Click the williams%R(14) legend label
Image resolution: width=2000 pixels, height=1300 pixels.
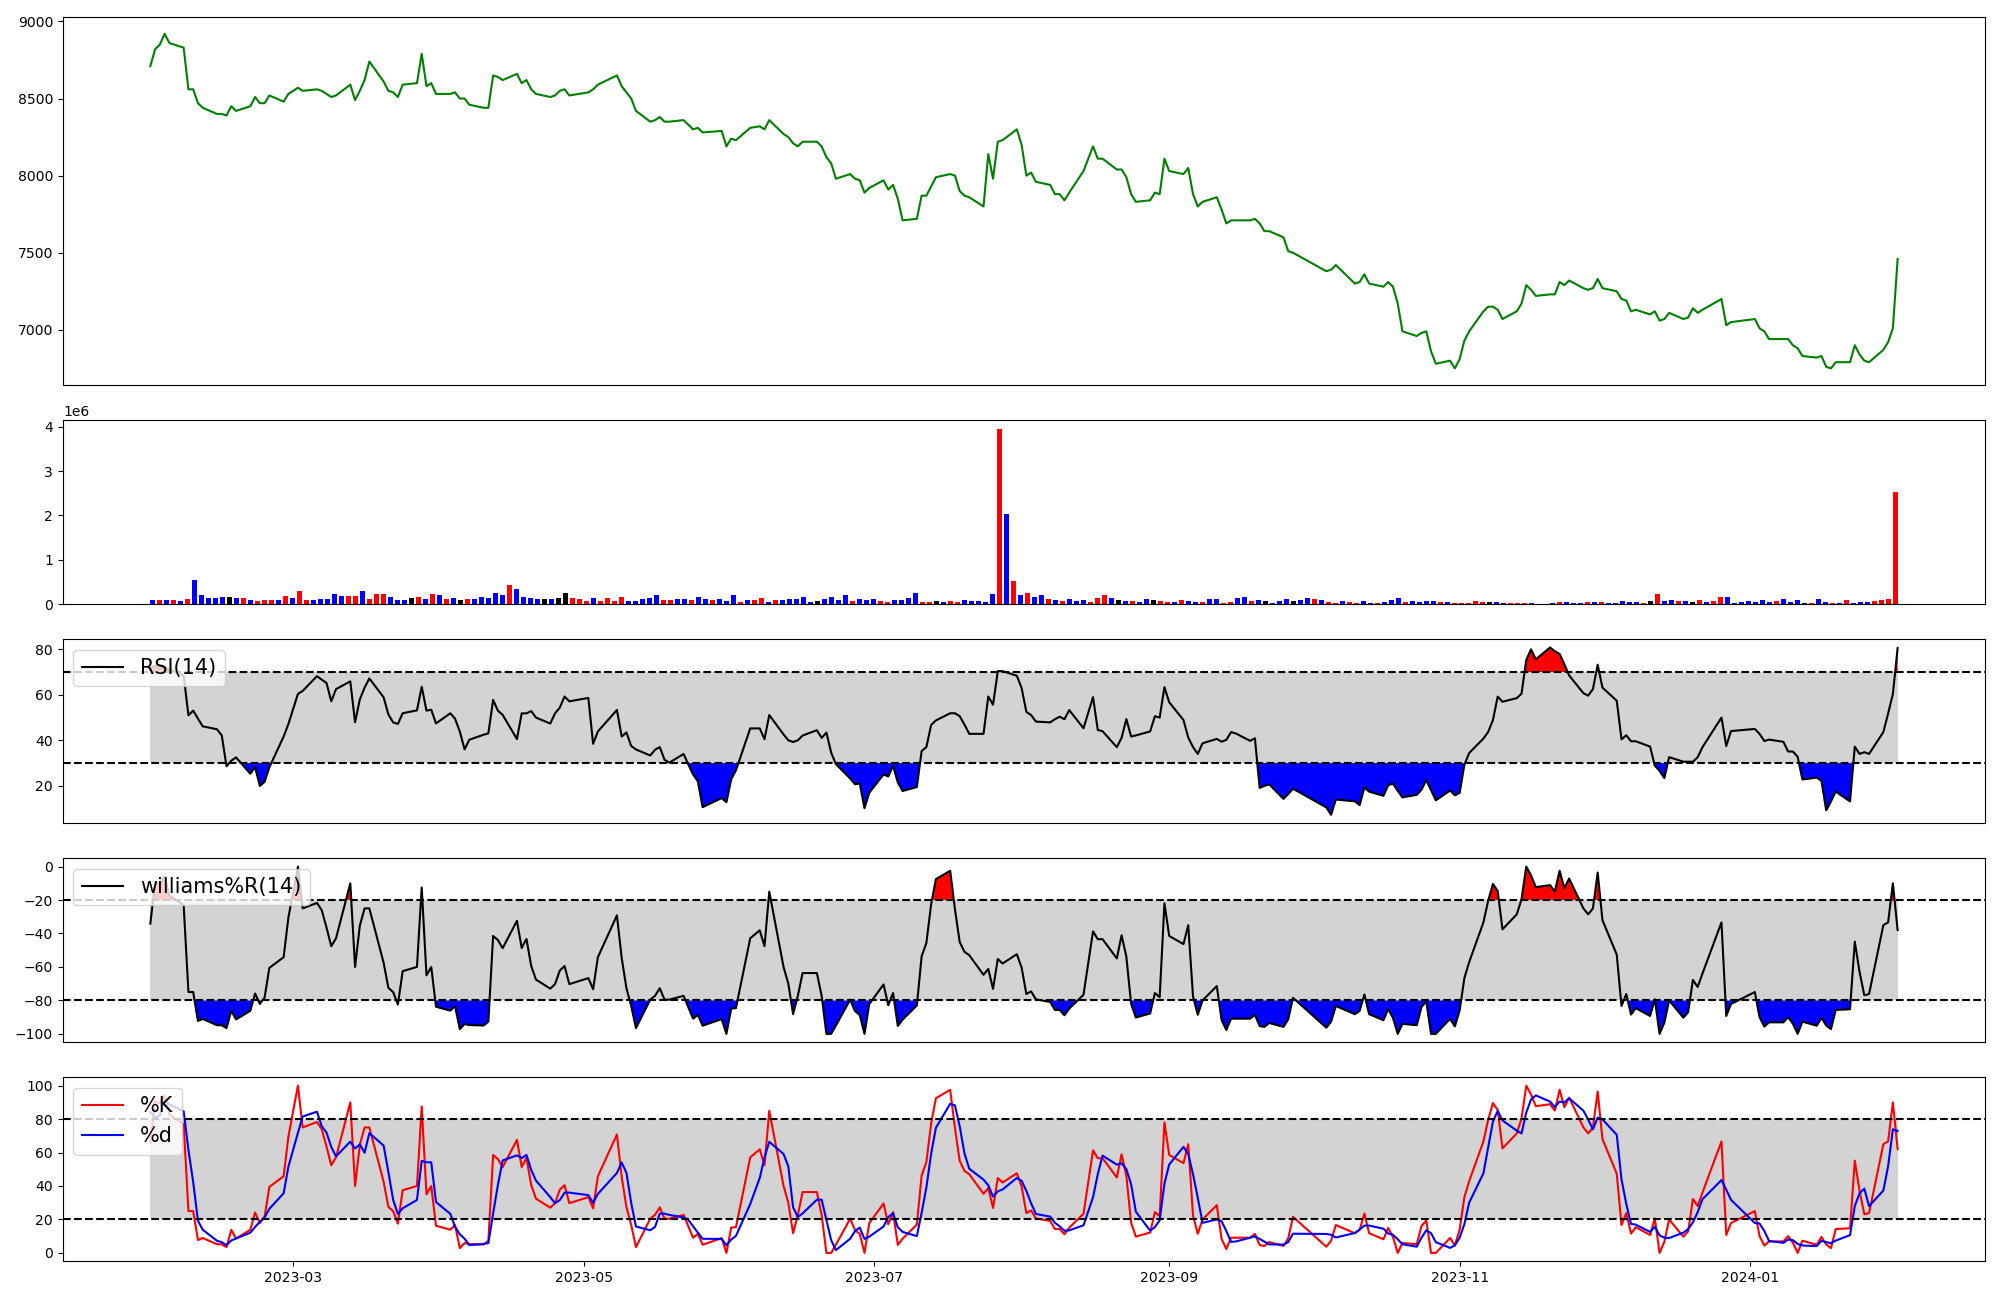pyautogui.click(x=220, y=886)
